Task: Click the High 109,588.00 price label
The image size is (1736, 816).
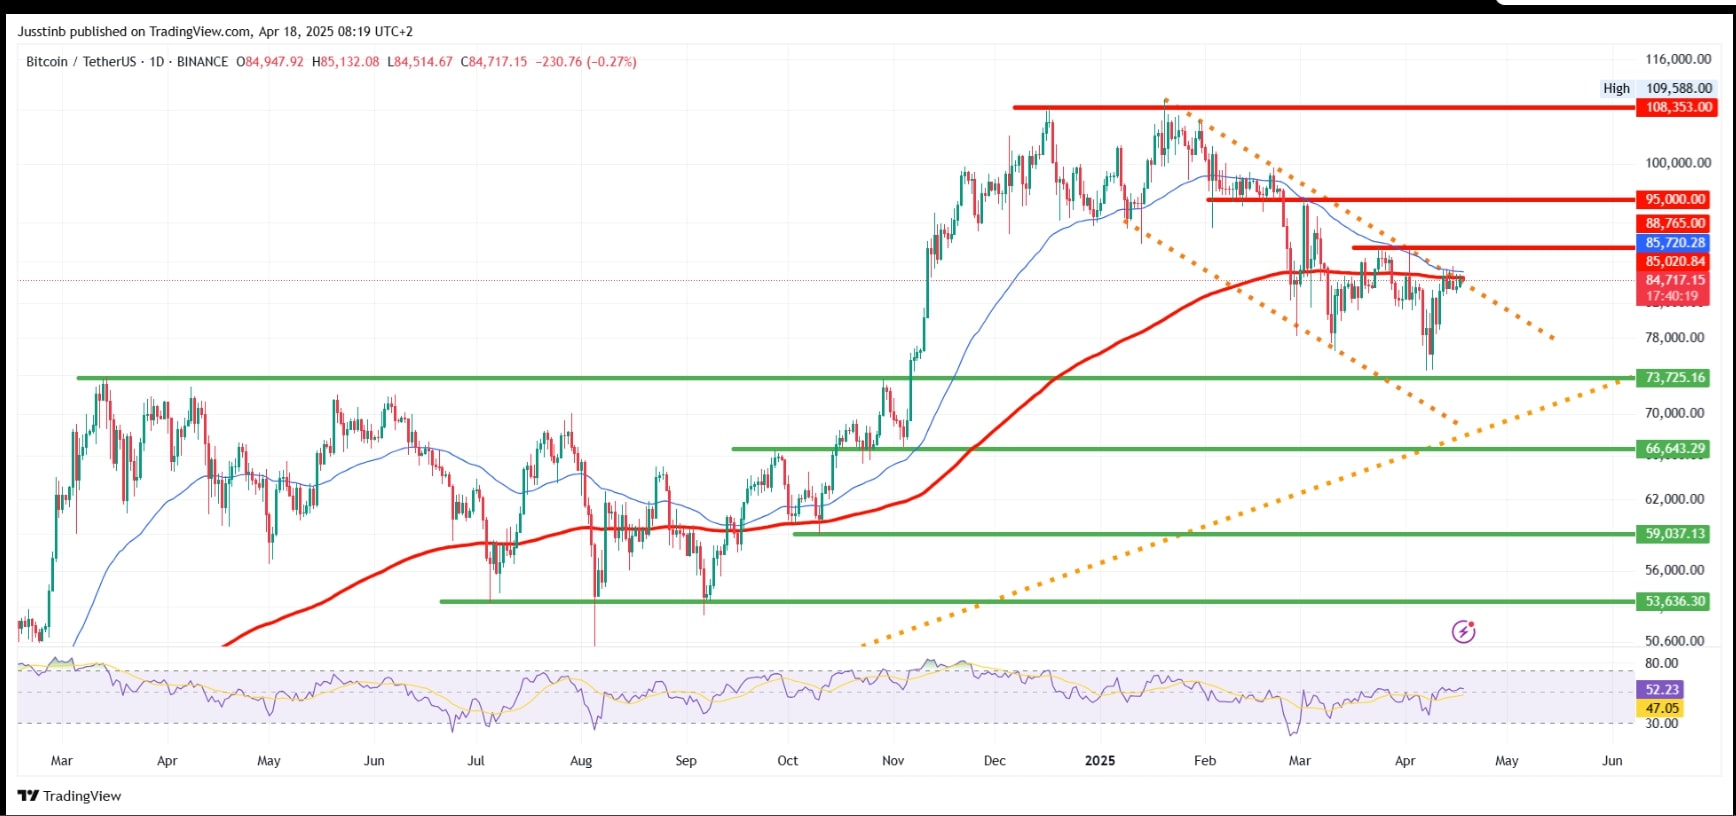Action: pyautogui.click(x=1657, y=88)
